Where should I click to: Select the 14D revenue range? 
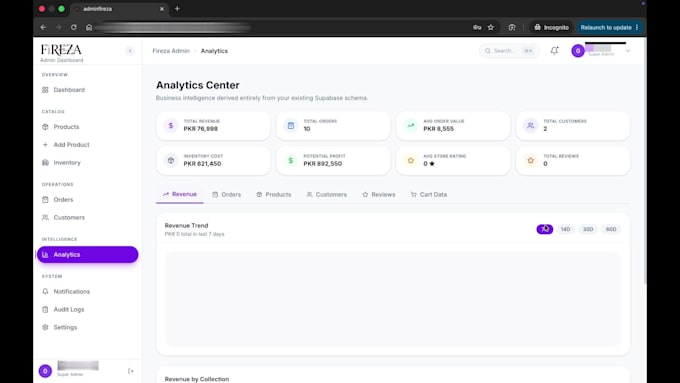tap(566, 229)
